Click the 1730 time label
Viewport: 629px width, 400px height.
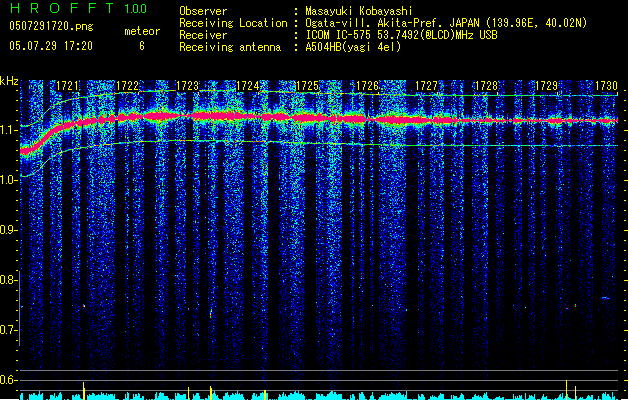click(x=606, y=86)
